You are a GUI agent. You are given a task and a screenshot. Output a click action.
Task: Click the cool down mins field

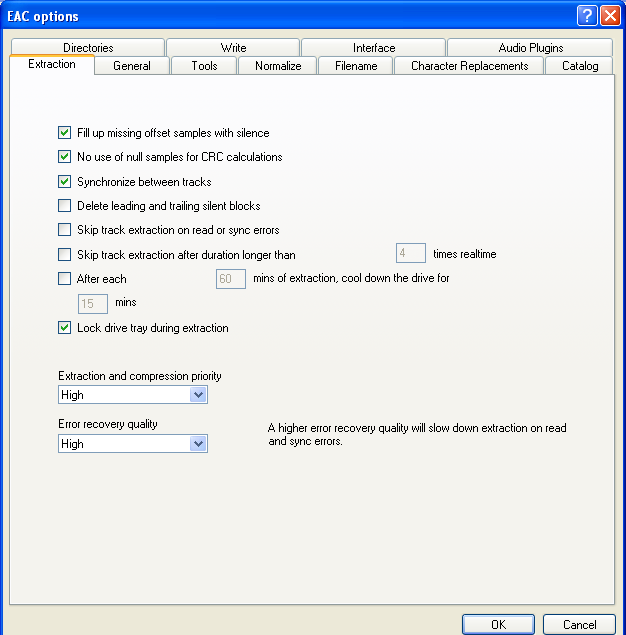pyautogui.click(x=93, y=302)
